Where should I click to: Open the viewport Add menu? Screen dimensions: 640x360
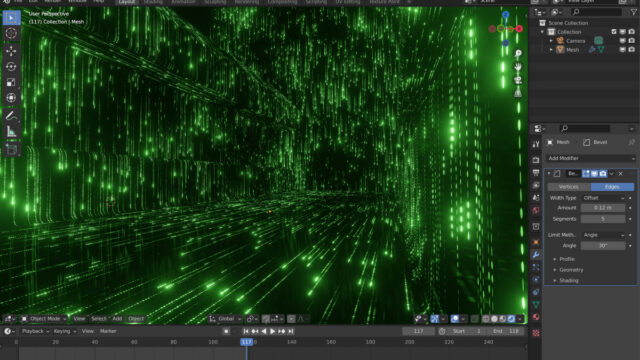coord(117,319)
